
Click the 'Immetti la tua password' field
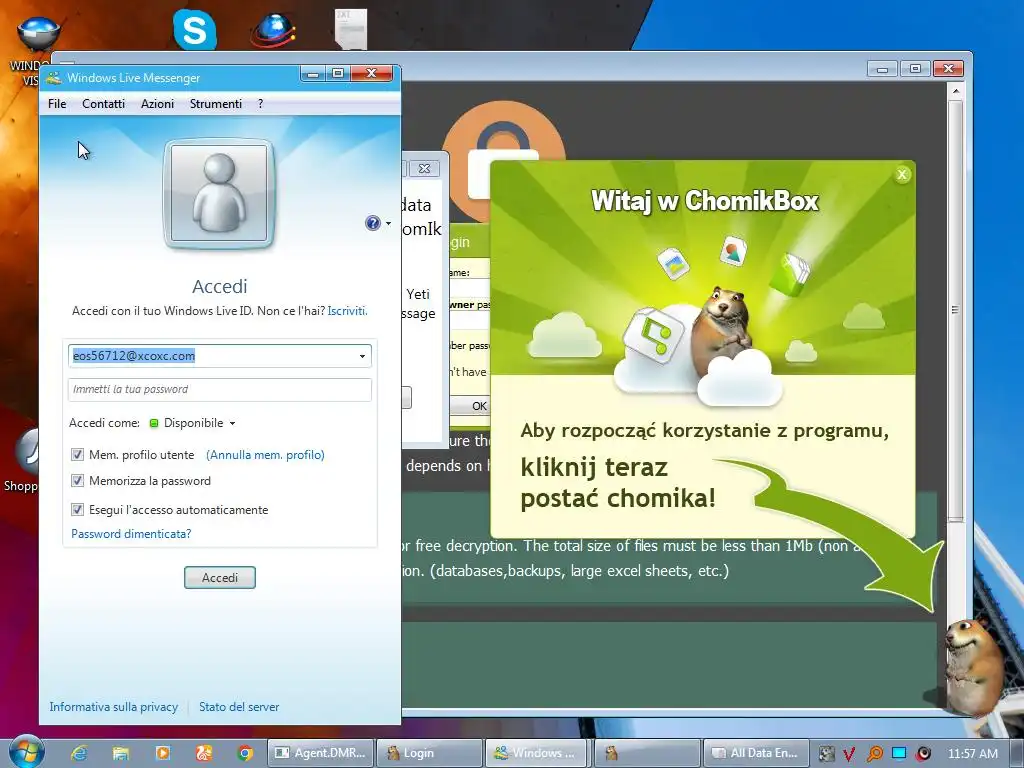click(x=219, y=389)
